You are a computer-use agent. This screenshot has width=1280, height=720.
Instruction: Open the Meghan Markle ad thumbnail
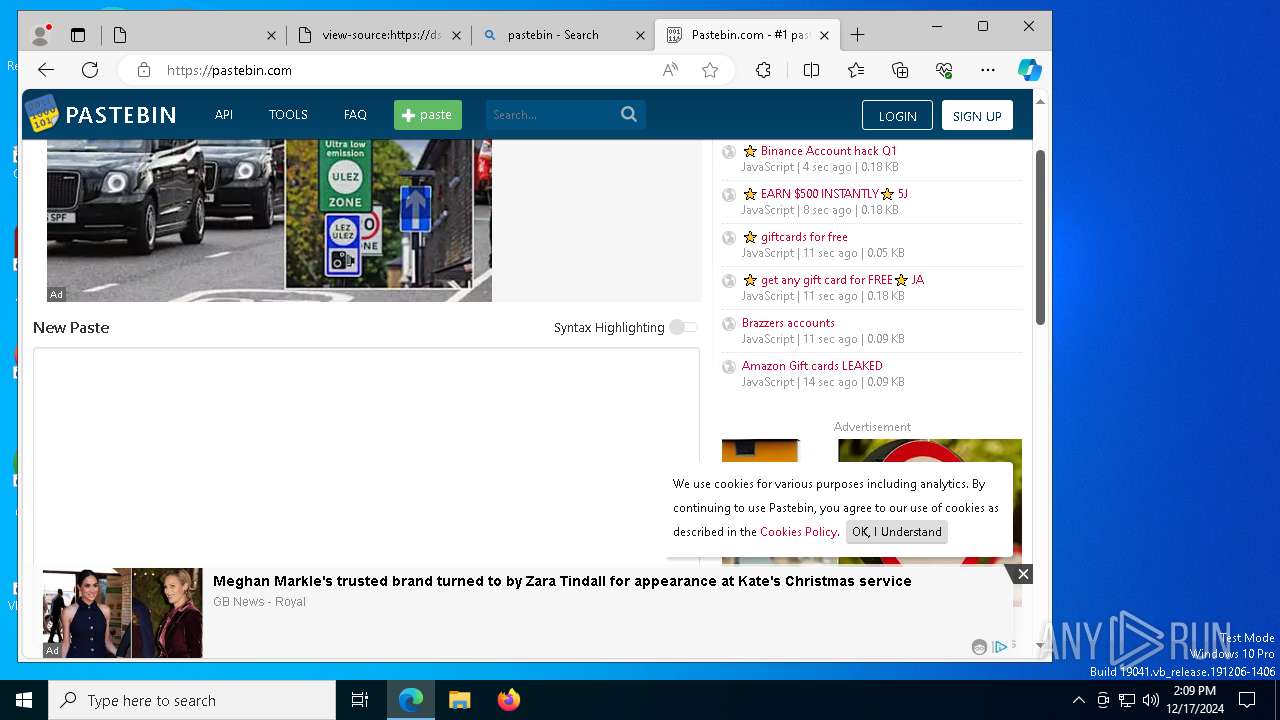[123, 613]
